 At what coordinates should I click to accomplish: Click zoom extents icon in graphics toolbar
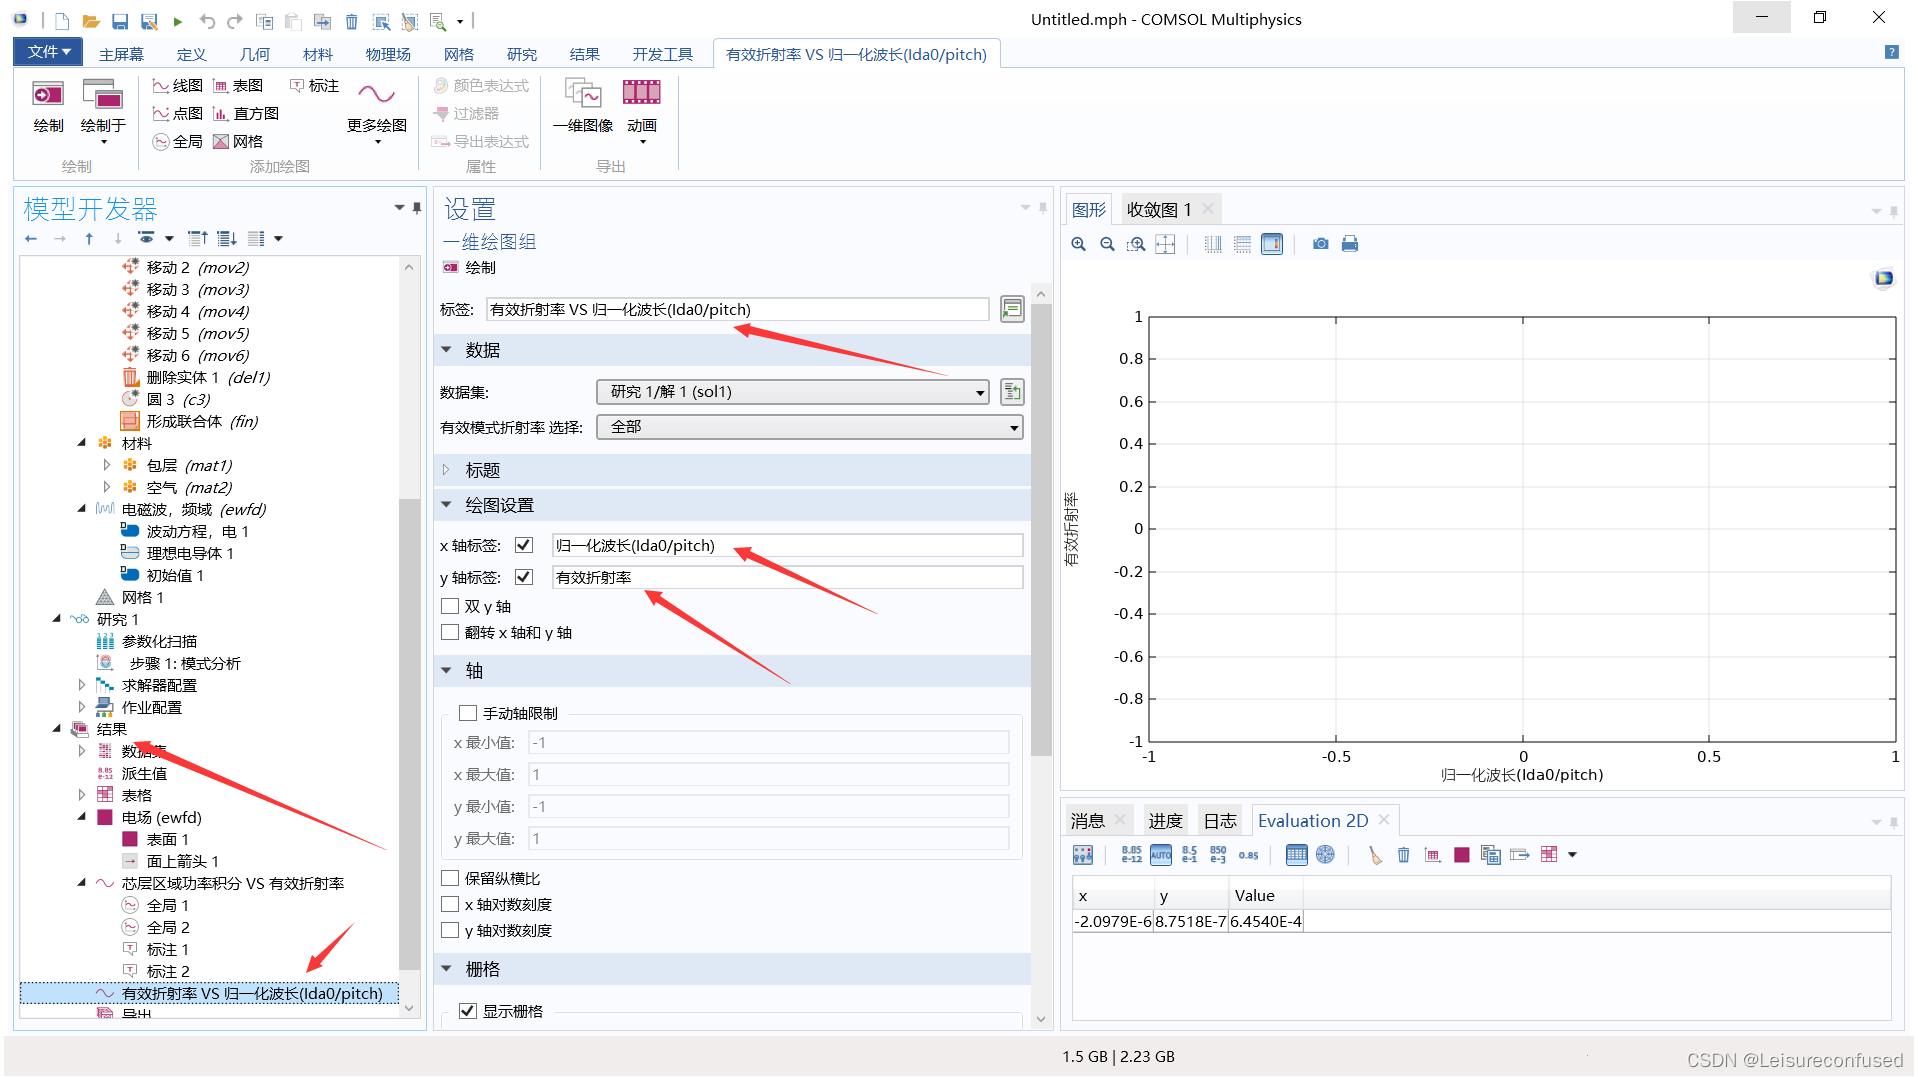1165,244
